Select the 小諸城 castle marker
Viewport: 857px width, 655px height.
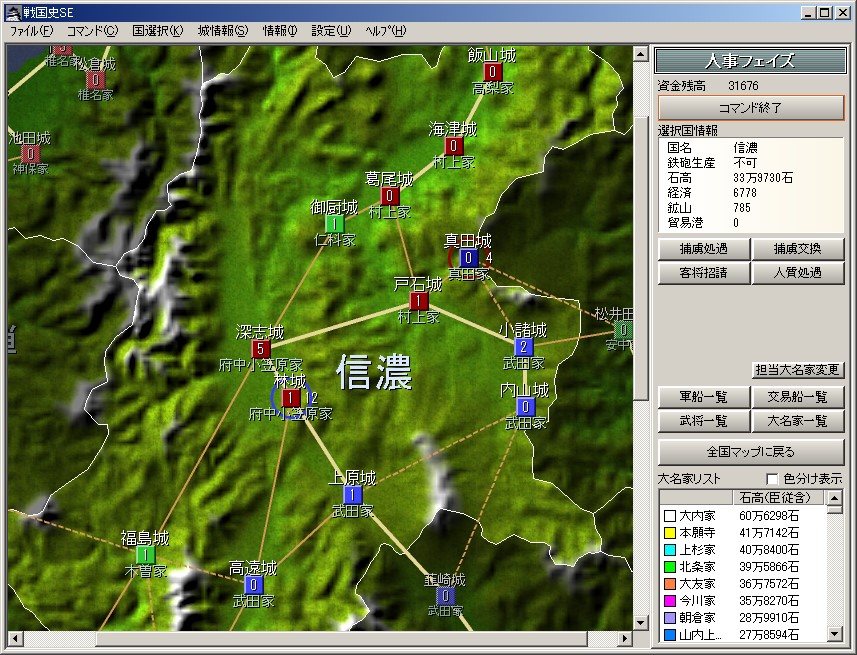point(523,347)
